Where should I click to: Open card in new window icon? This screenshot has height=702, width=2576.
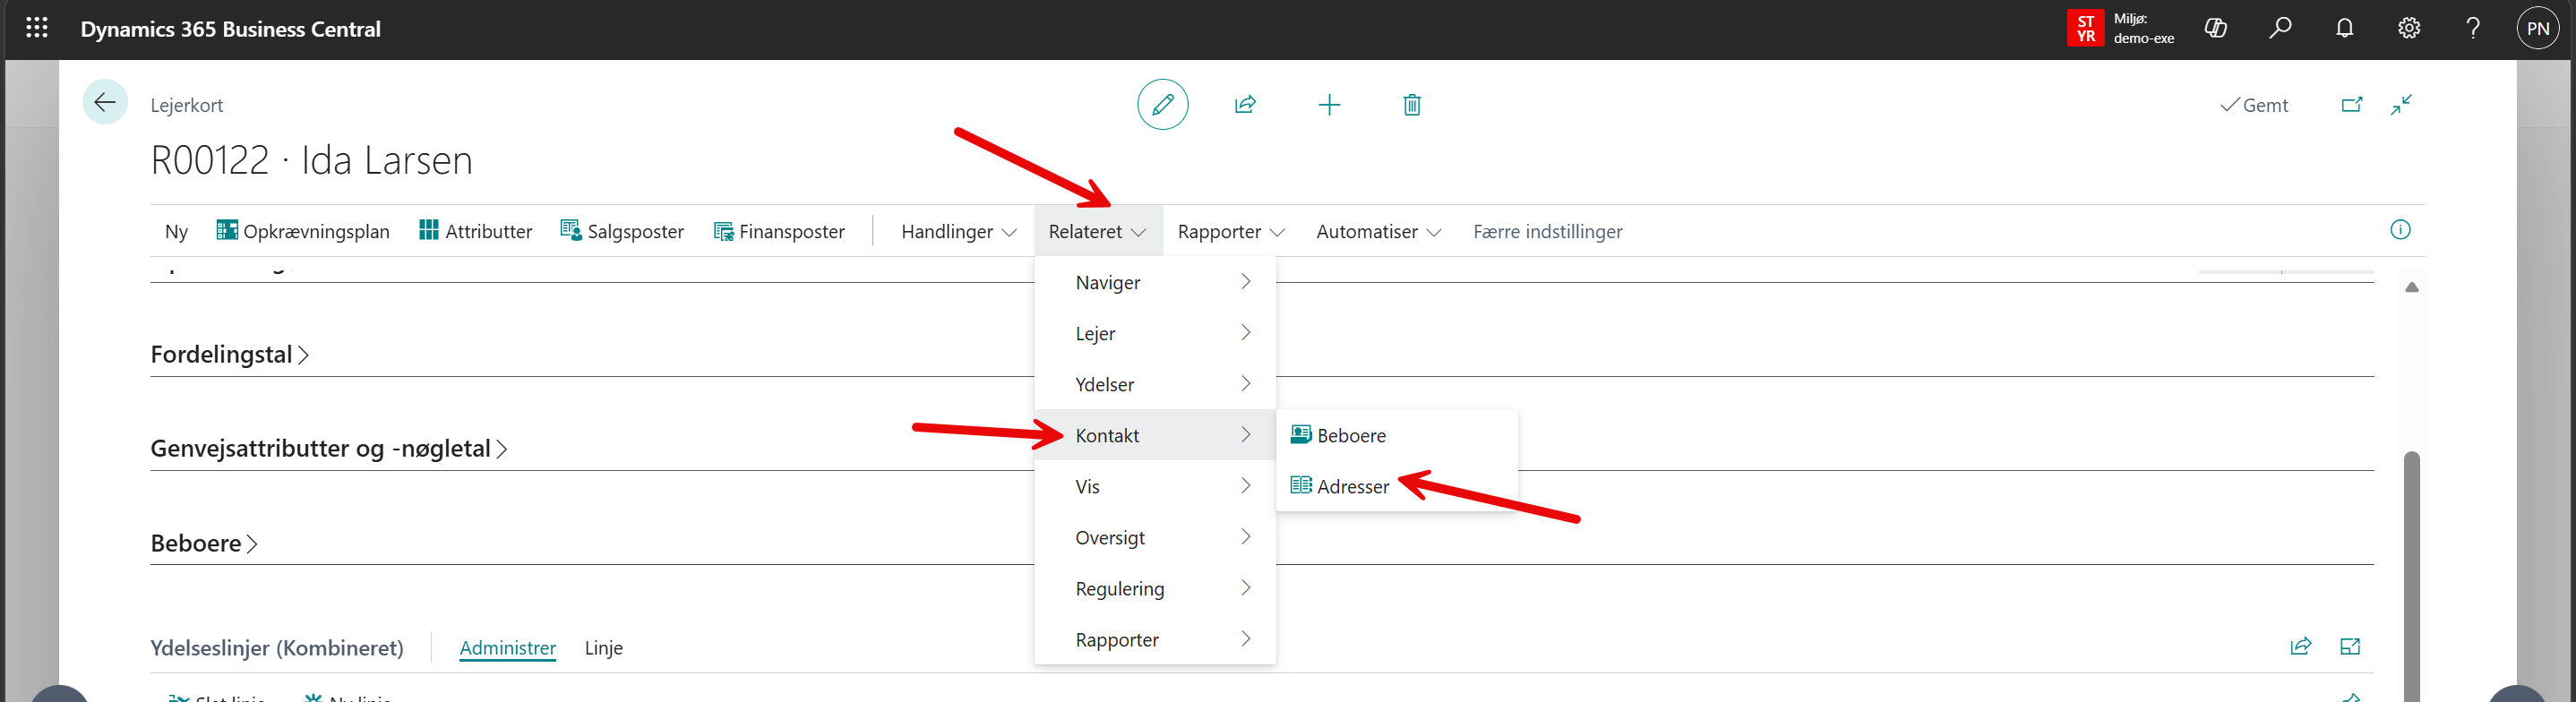2351,105
